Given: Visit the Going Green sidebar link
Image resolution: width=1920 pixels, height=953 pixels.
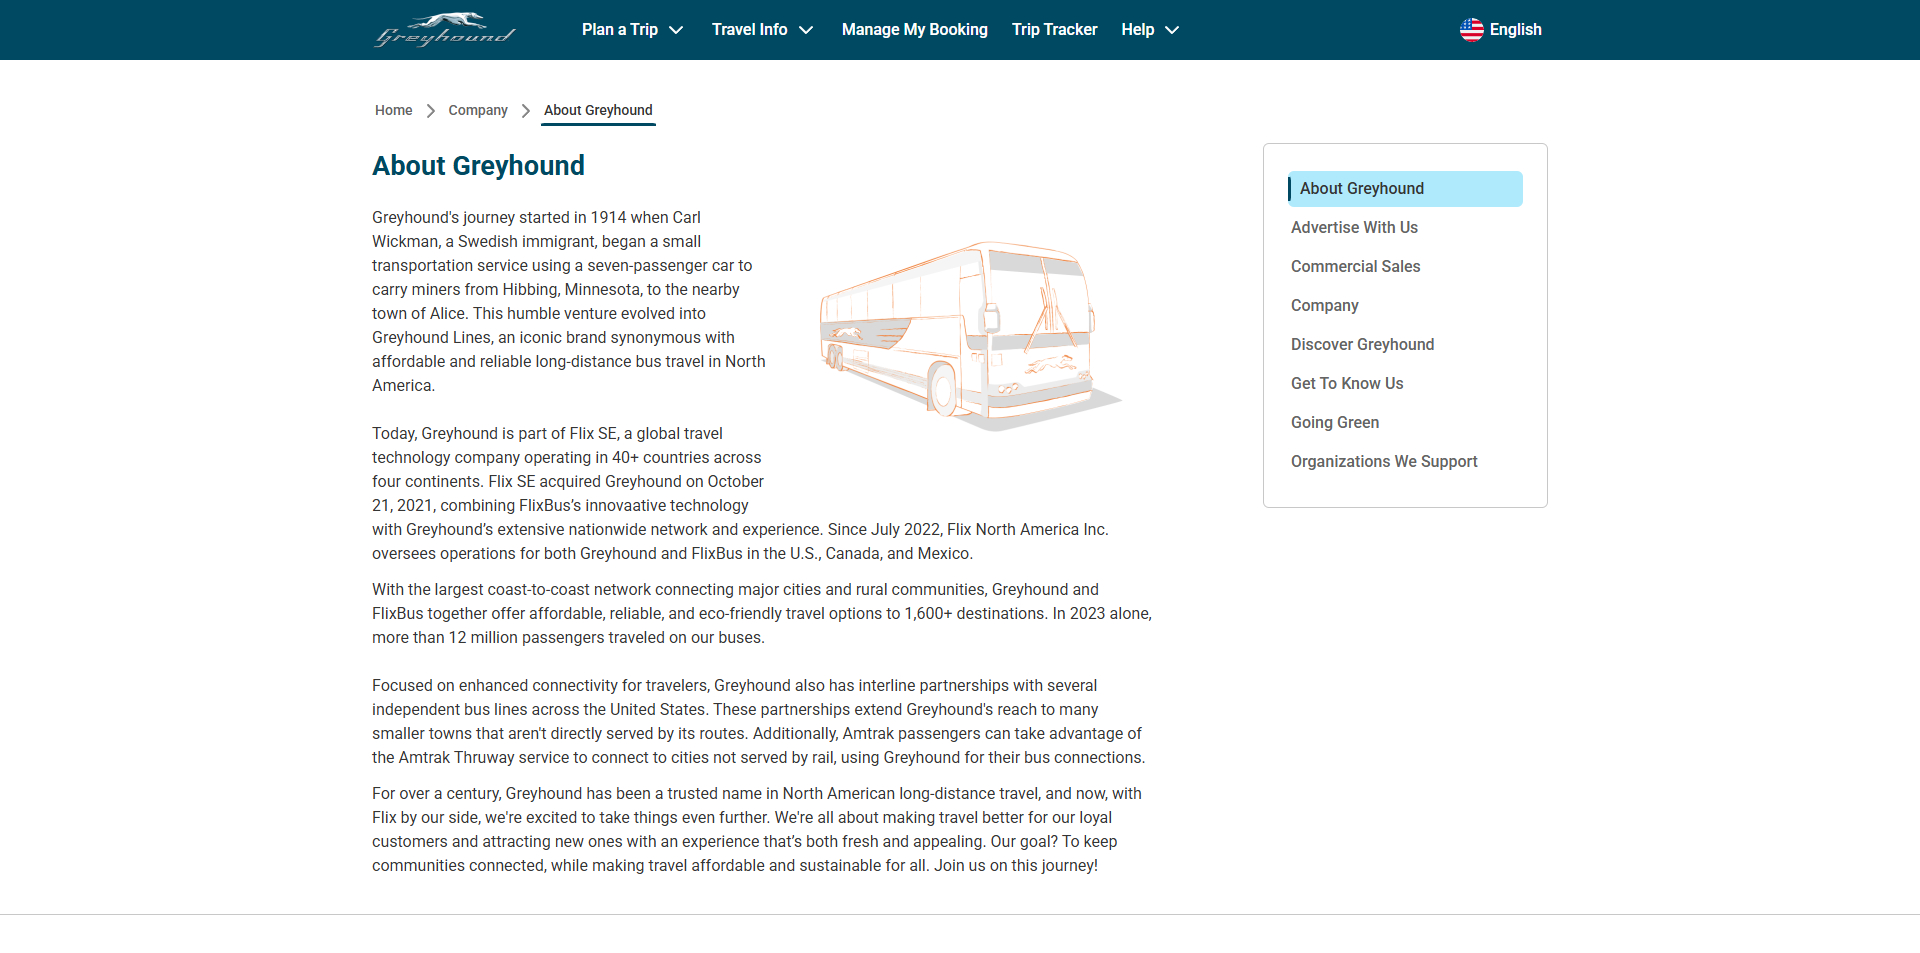Looking at the screenshot, I should tap(1335, 423).
